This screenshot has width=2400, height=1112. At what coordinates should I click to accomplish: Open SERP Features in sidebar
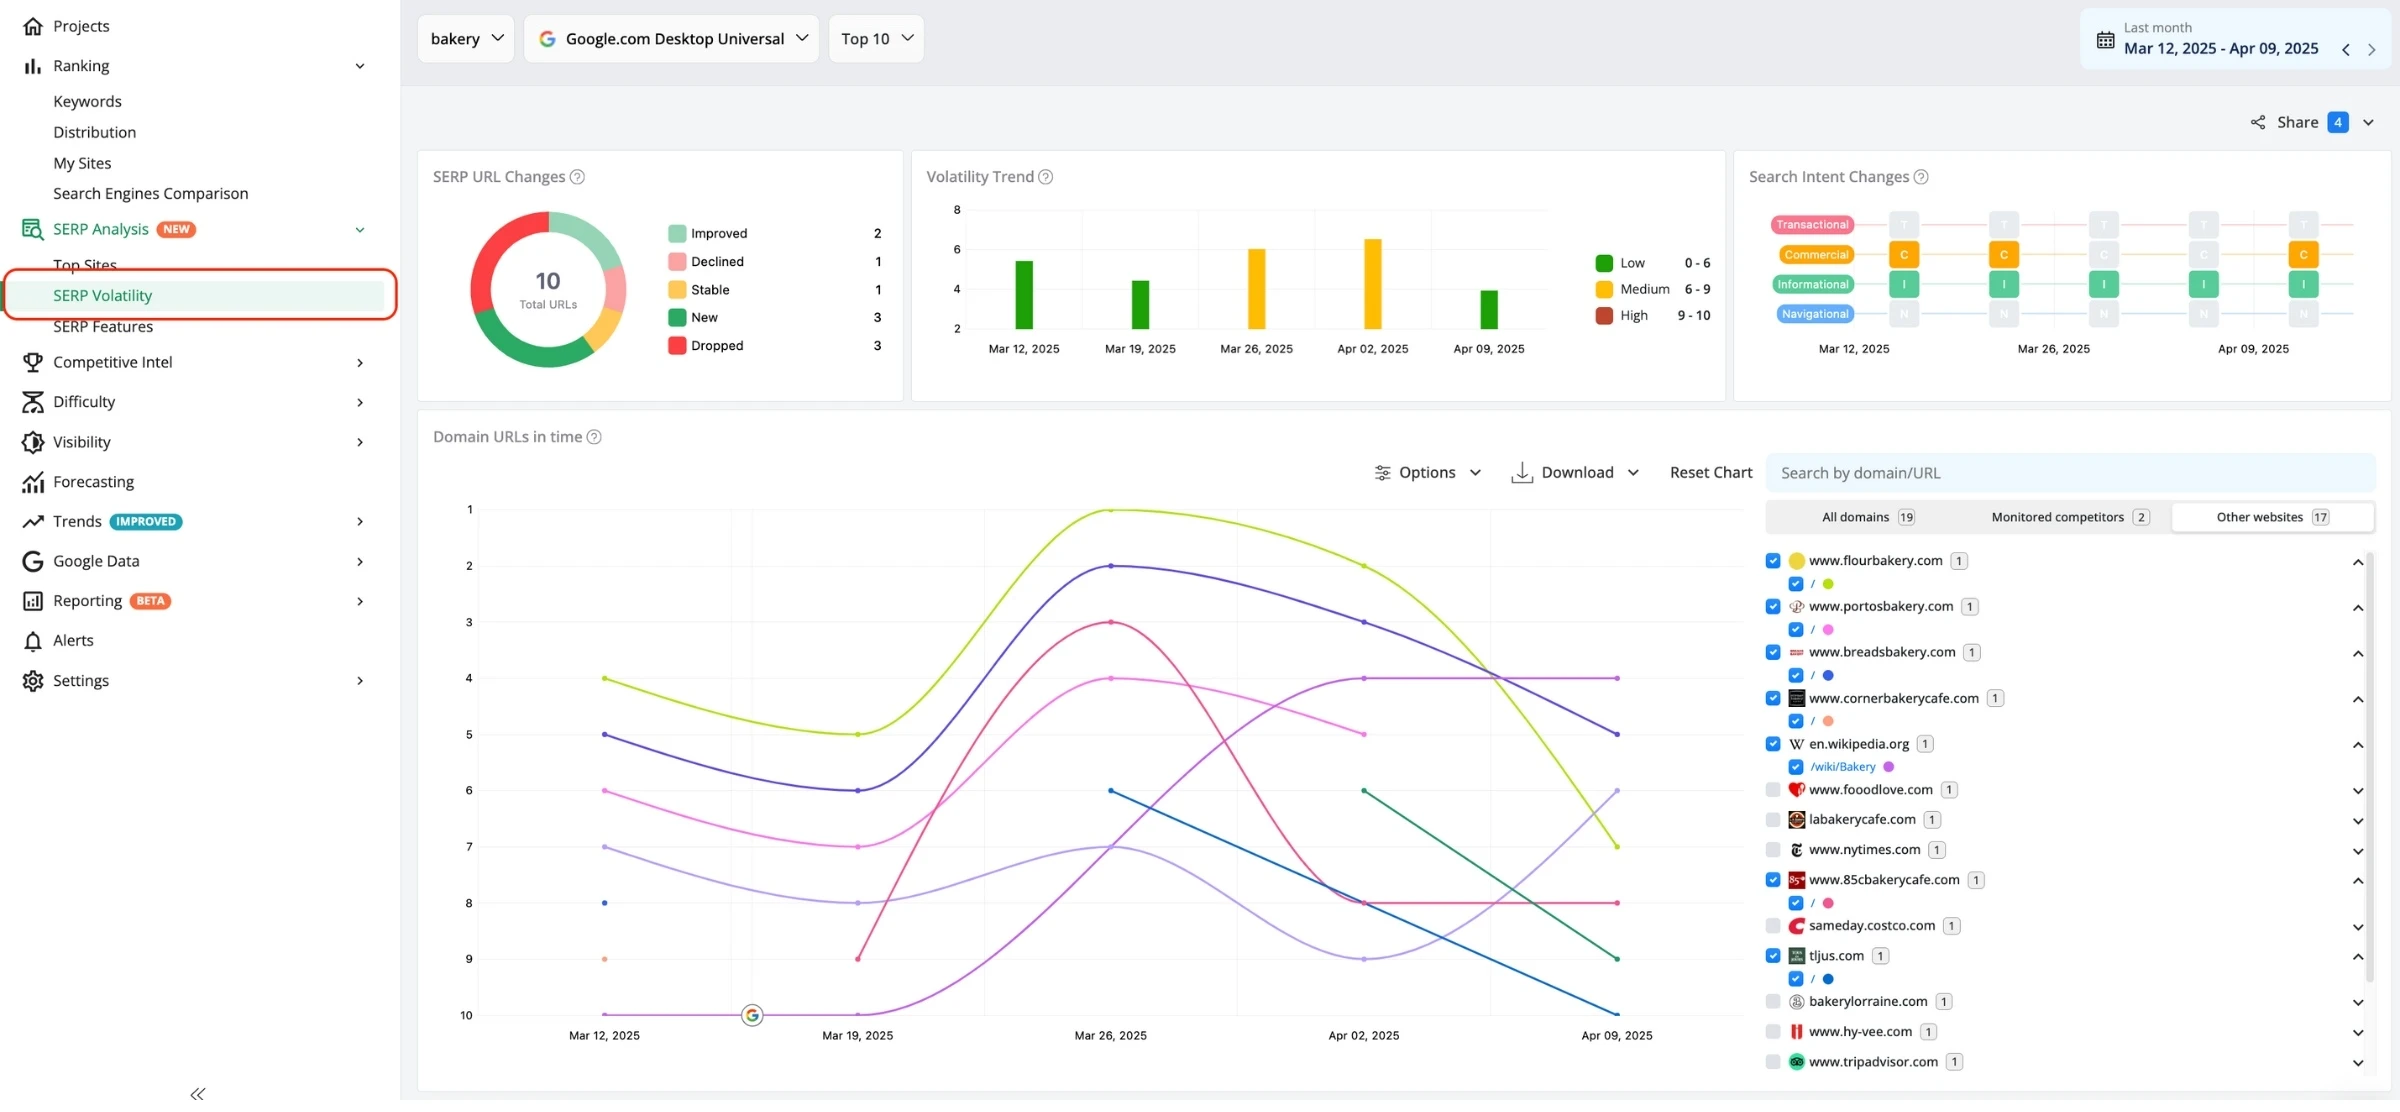(x=103, y=327)
